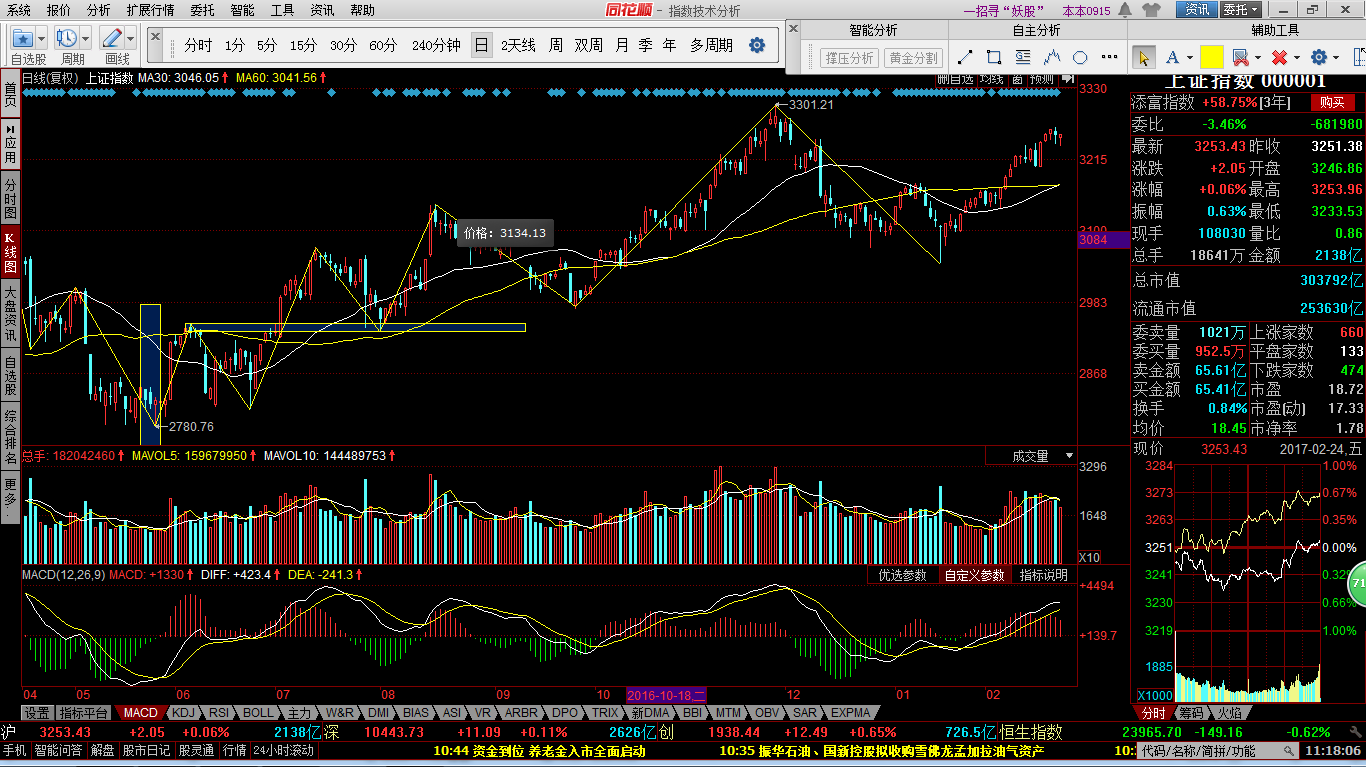Switch to 60分 period
This screenshot has width=1366, height=767.
coord(383,46)
